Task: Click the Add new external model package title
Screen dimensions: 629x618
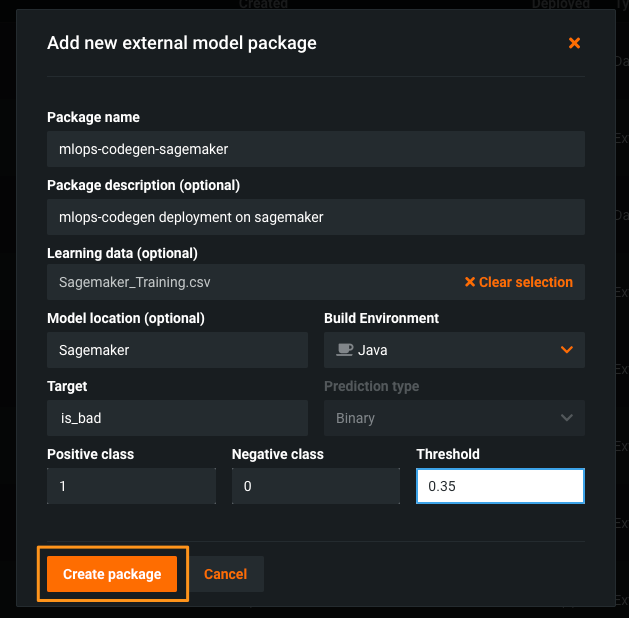Action: click(x=182, y=43)
